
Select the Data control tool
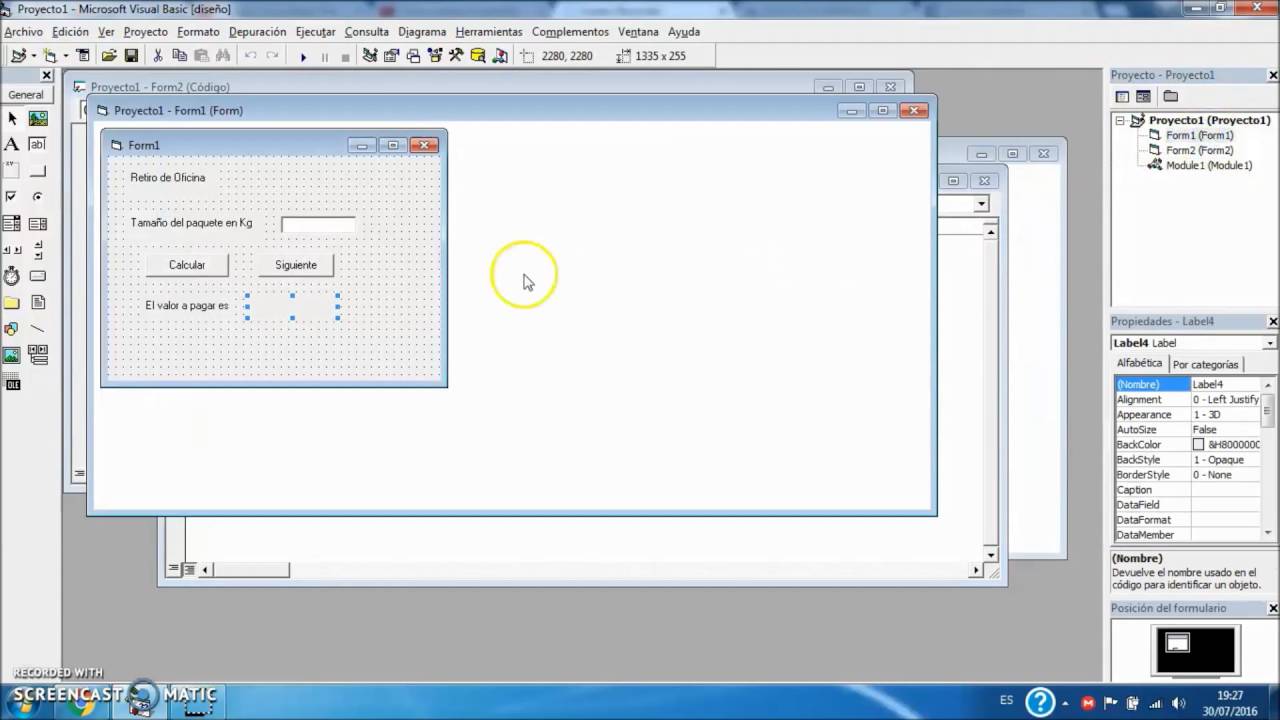38,355
